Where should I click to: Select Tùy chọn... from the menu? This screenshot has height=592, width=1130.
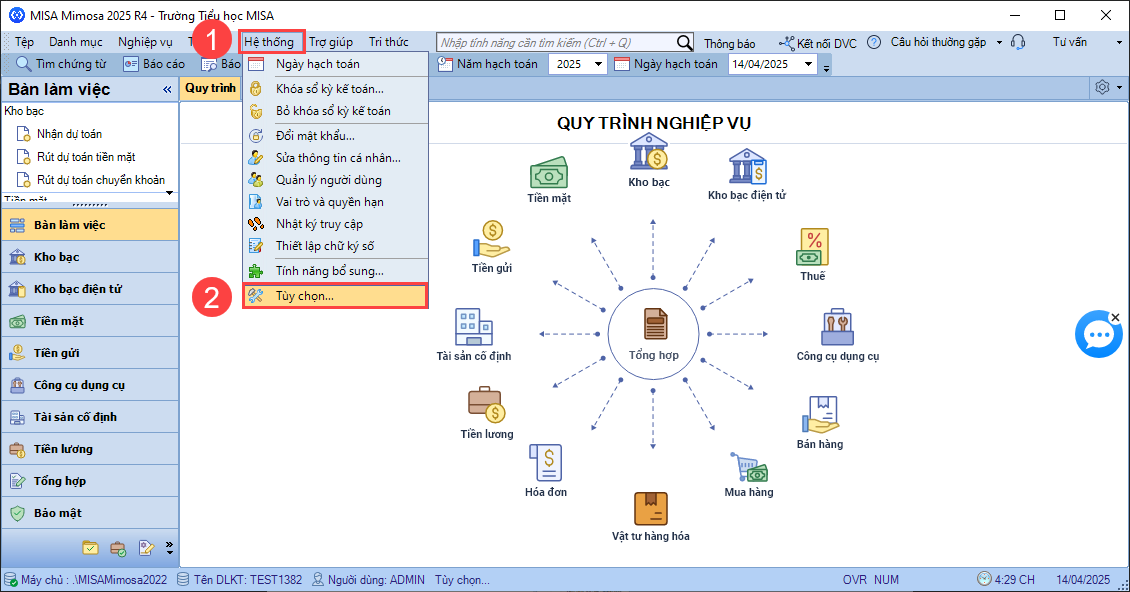(x=335, y=296)
